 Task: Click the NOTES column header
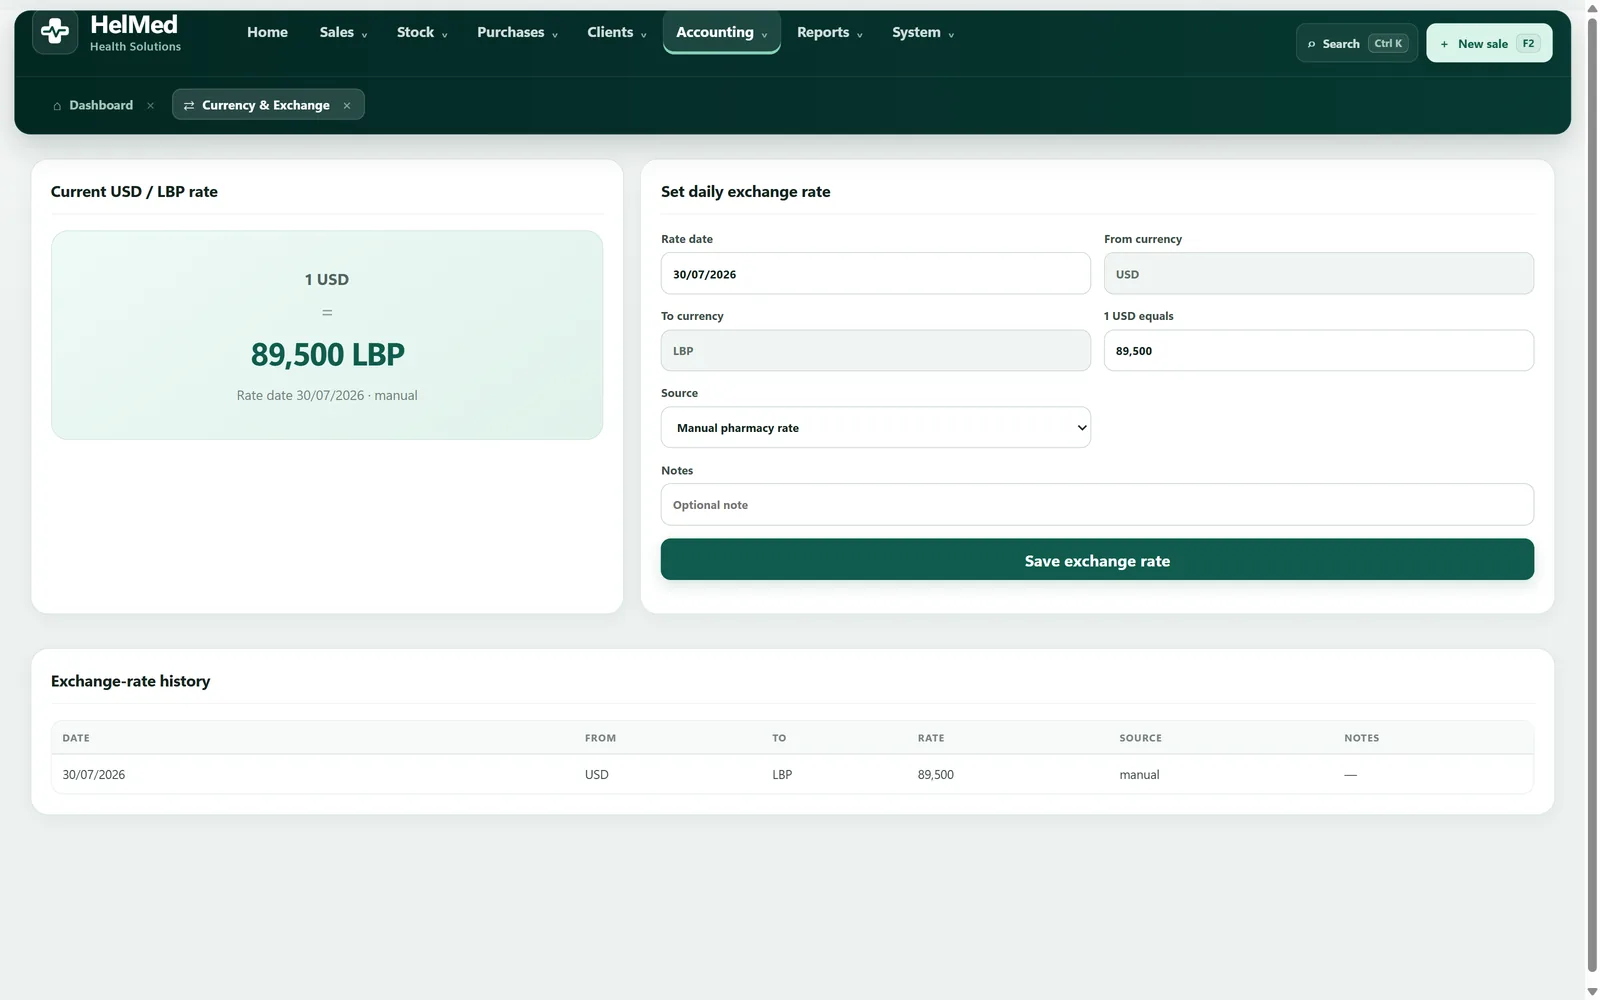point(1361,738)
